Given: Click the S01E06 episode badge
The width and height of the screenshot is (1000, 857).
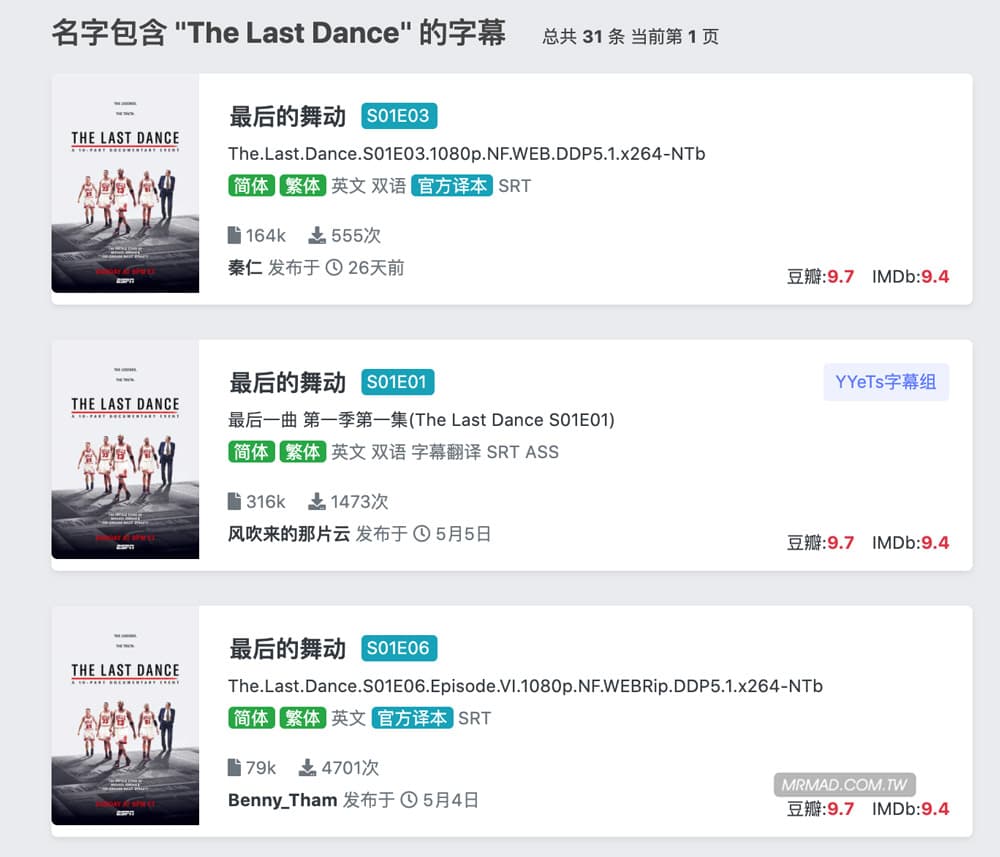Looking at the screenshot, I should [398, 648].
